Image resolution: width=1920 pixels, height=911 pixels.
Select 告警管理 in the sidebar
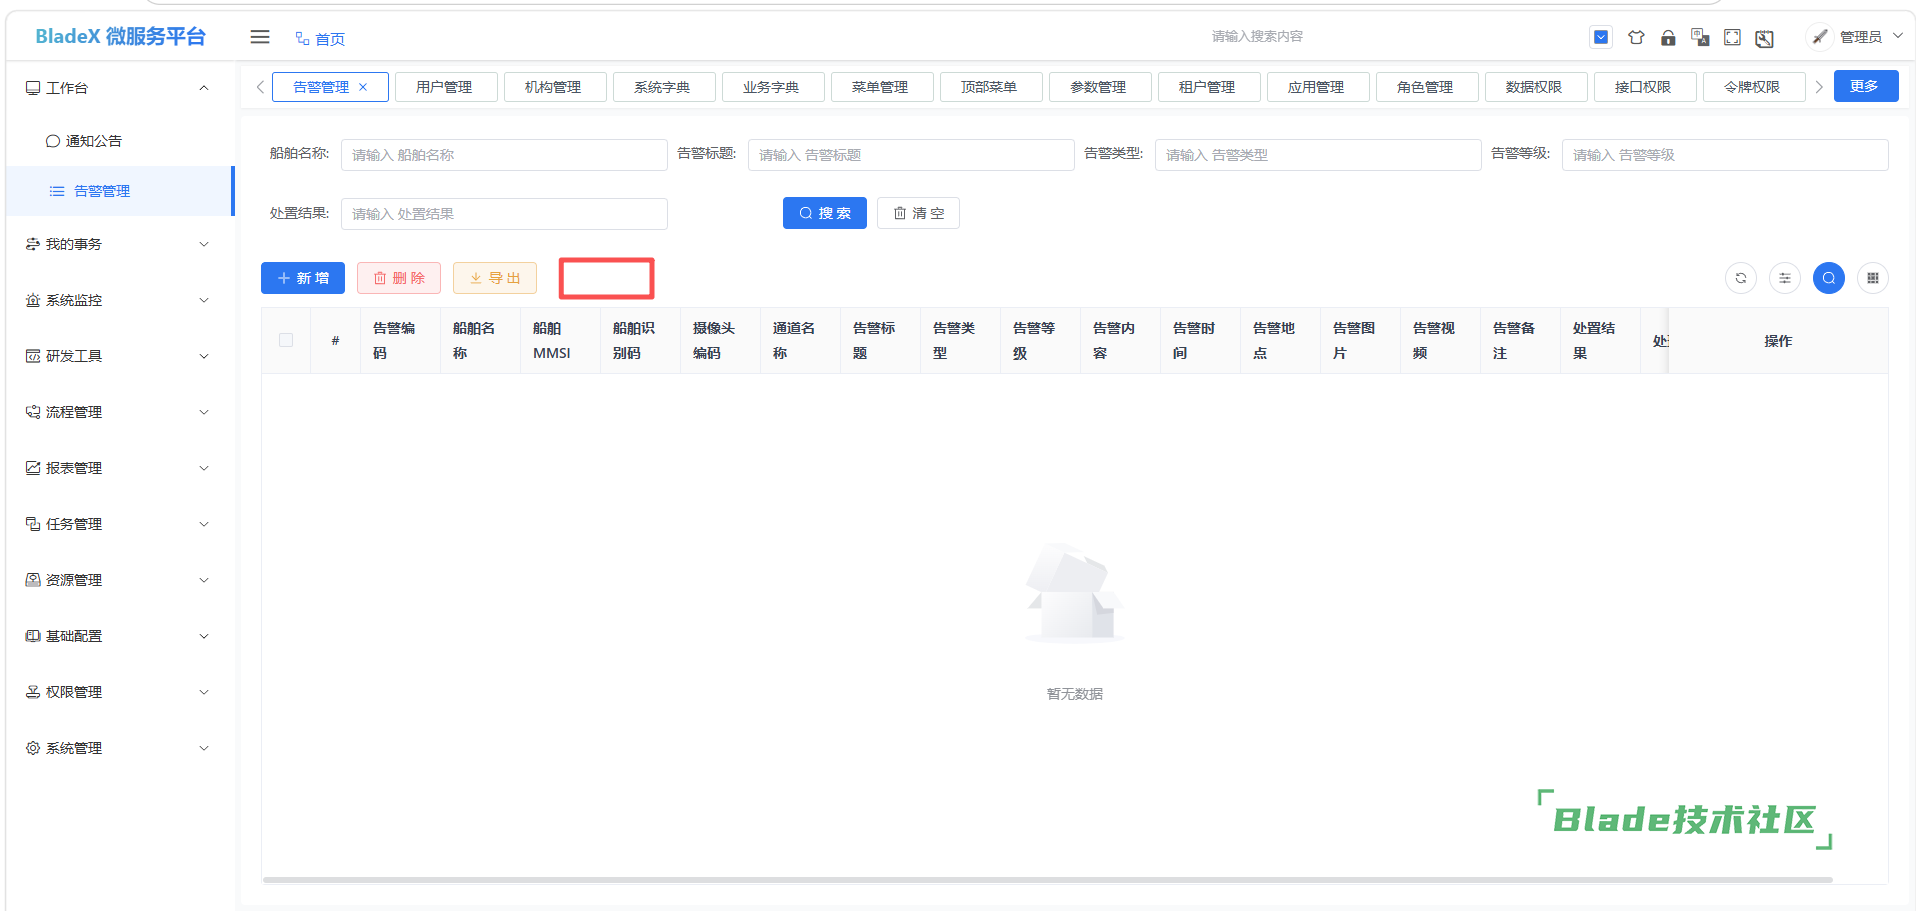click(120, 191)
